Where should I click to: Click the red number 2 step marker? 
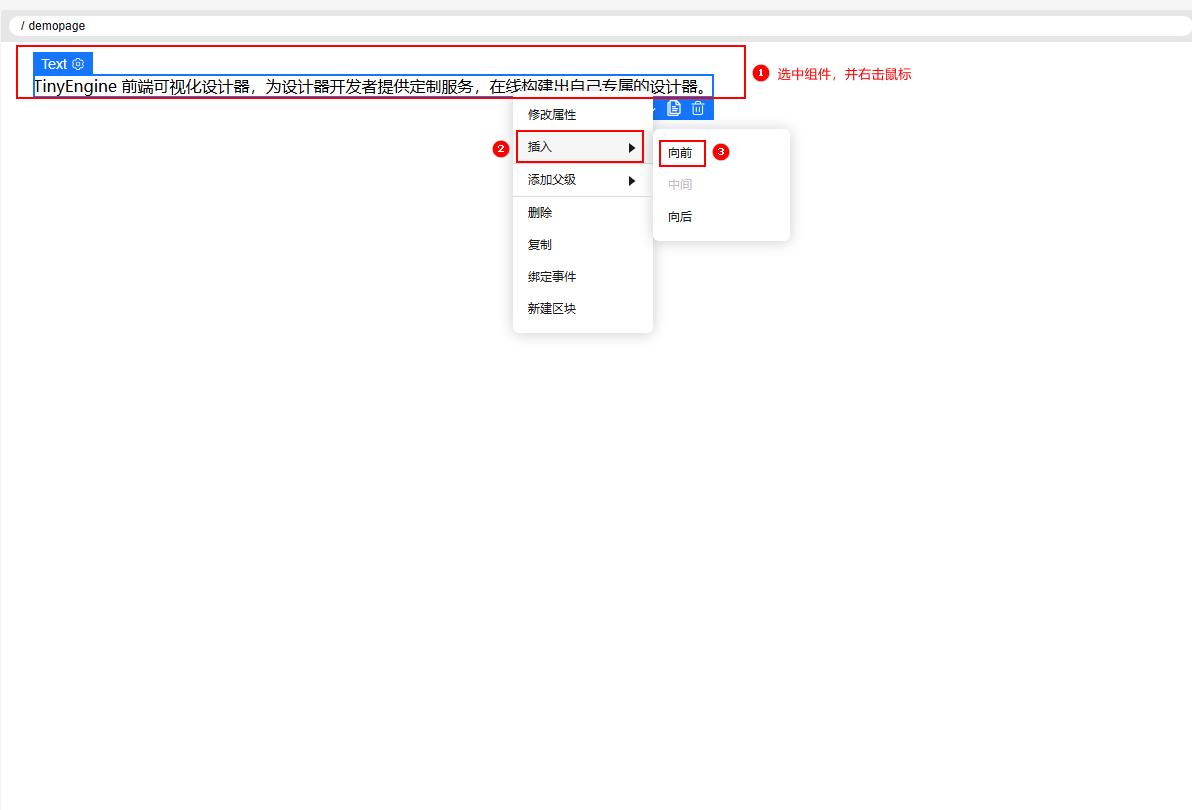click(x=501, y=148)
